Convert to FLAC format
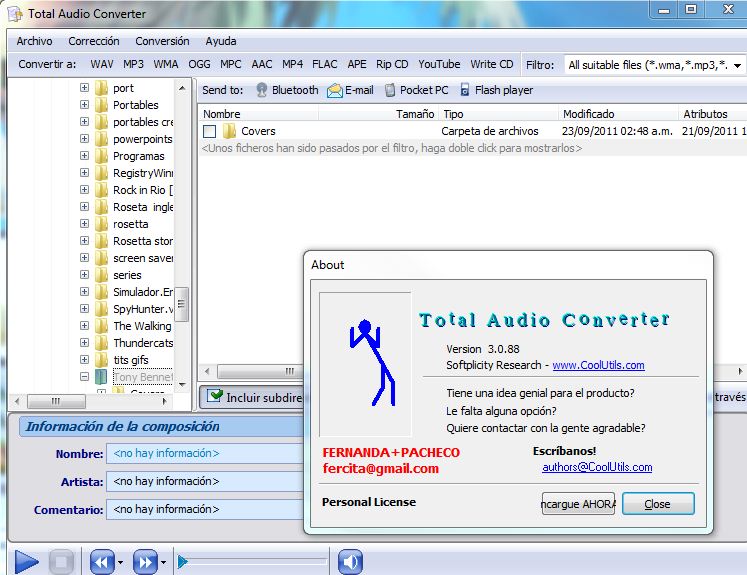Screen dimensions: 747x575 point(325,64)
